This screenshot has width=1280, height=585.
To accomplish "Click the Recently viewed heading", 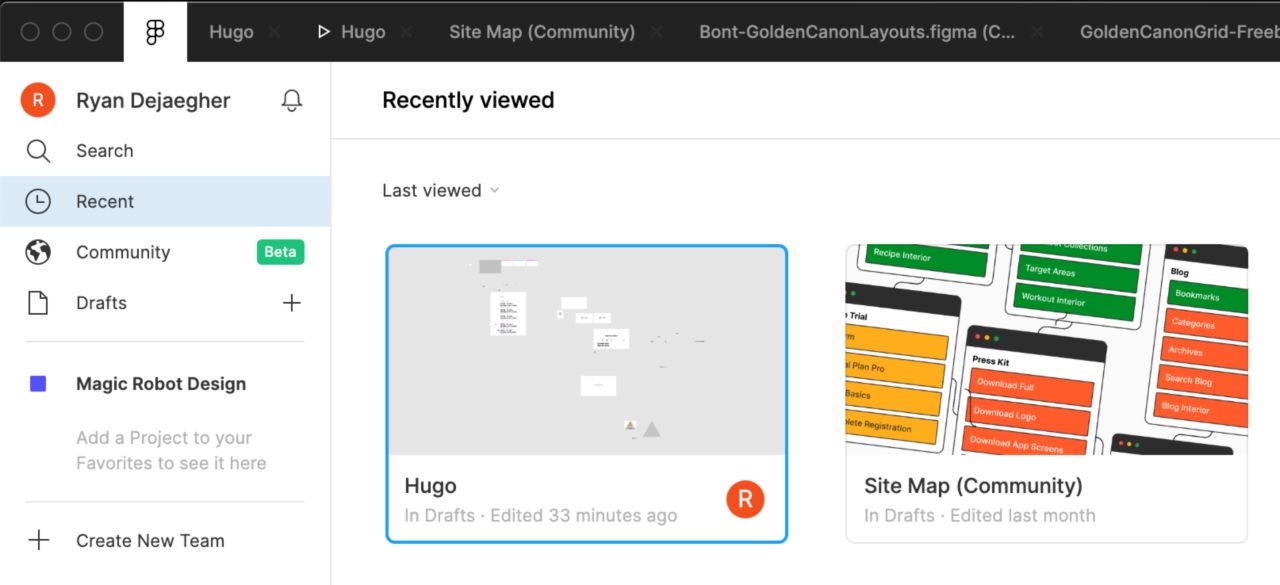I will click(468, 100).
